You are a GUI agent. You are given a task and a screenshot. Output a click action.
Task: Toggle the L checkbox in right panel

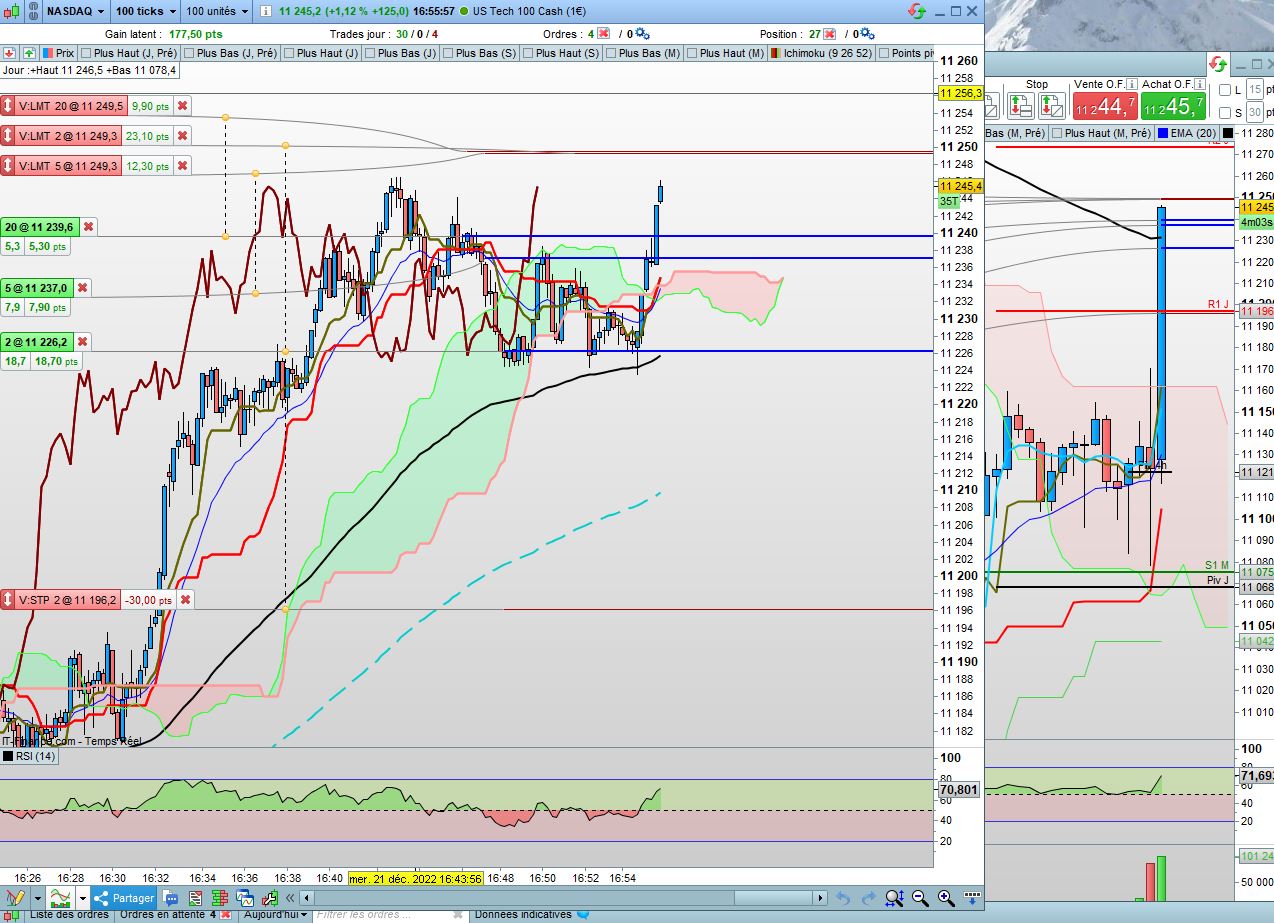tap(1225, 90)
